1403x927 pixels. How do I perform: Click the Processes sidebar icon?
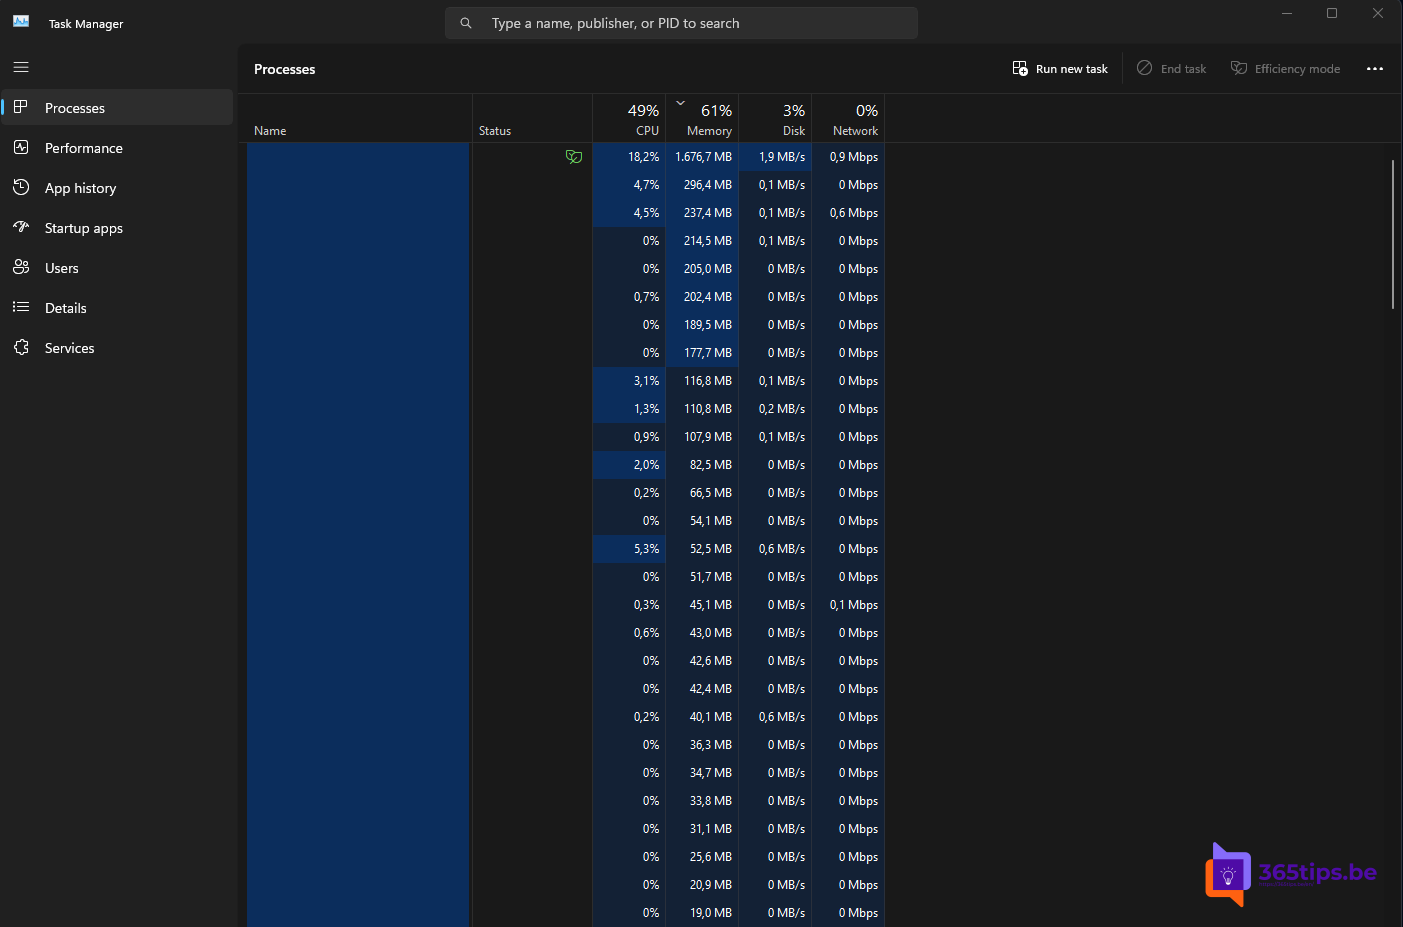(20, 107)
